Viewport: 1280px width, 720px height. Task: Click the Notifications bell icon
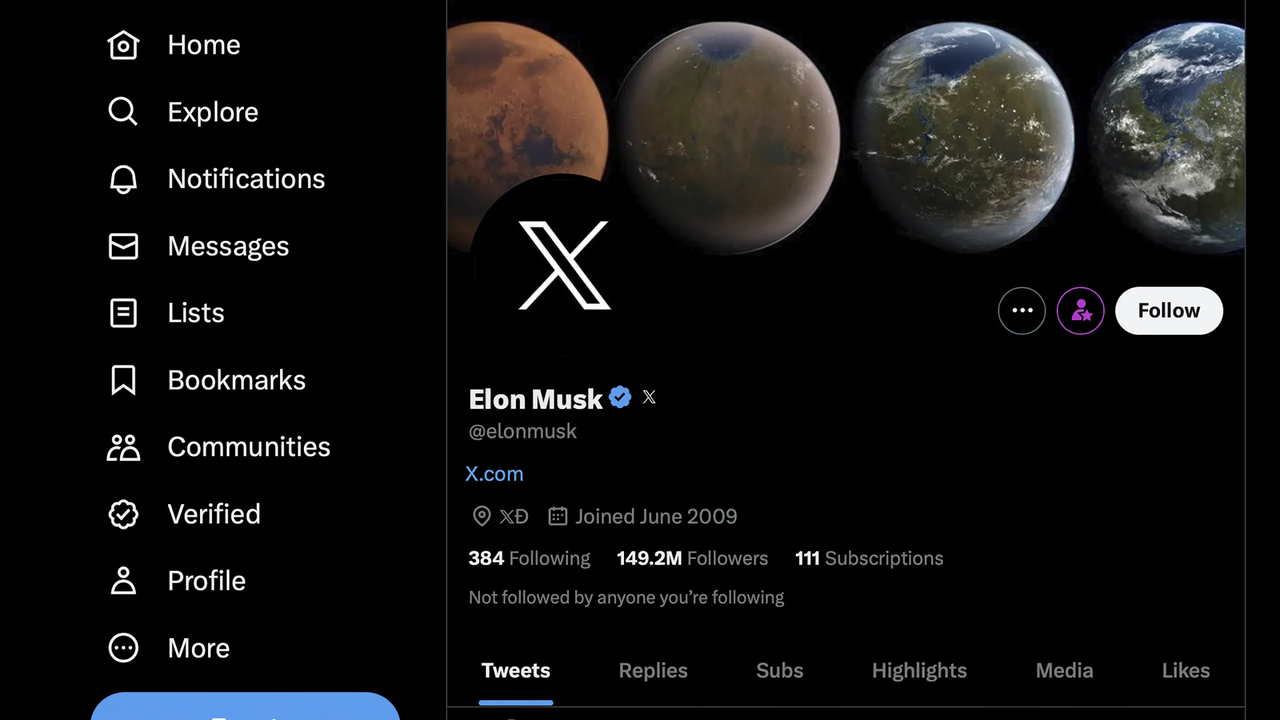pos(123,179)
